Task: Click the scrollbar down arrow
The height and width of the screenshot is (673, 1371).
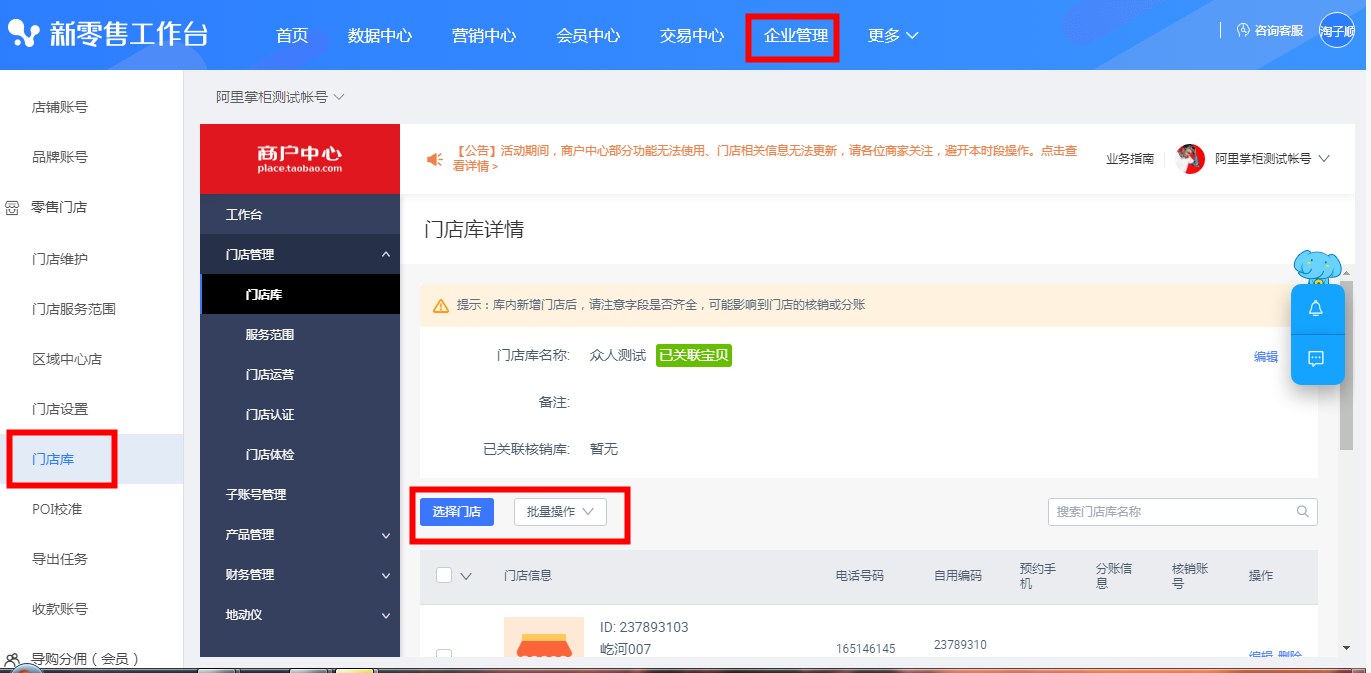Action: coord(1347,647)
